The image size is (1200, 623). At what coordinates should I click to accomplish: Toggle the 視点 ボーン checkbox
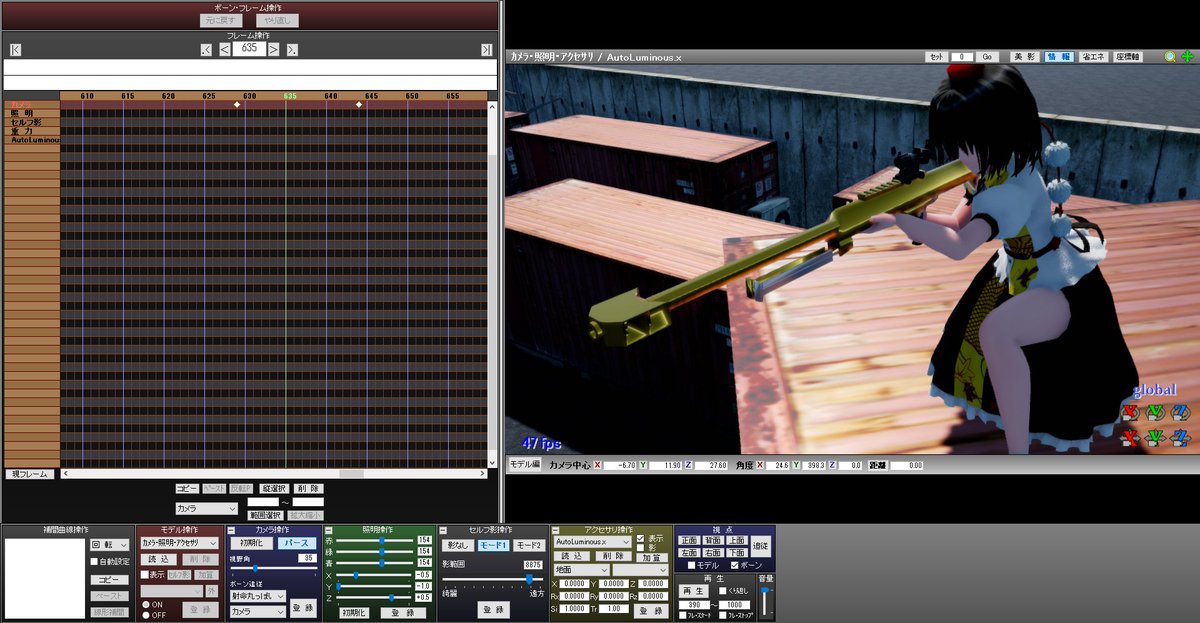coord(735,566)
